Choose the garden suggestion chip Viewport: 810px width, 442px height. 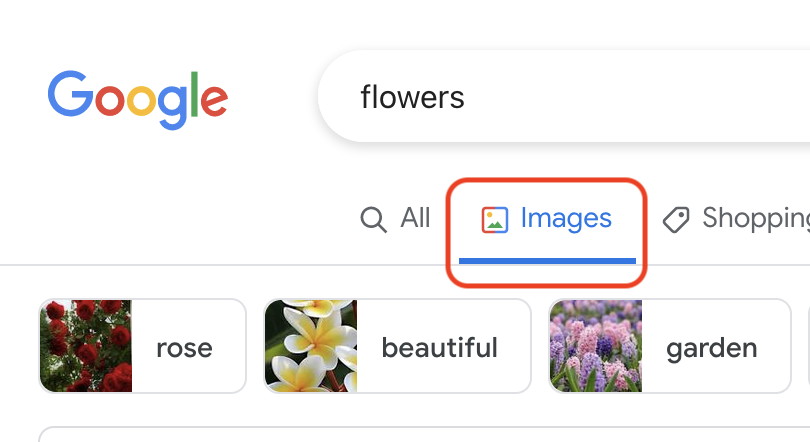point(711,347)
